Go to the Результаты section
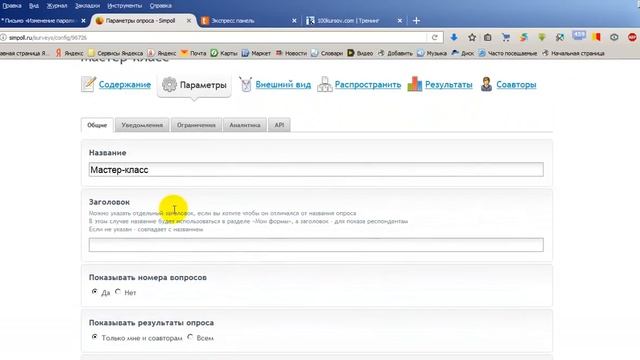640x360 pixels. (449, 84)
